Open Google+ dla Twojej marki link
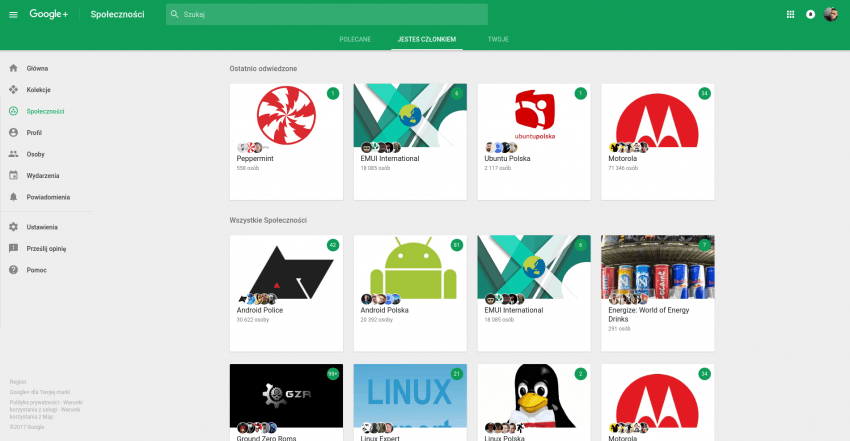Image resolution: width=850 pixels, height=441 pixels. point(40,392)
